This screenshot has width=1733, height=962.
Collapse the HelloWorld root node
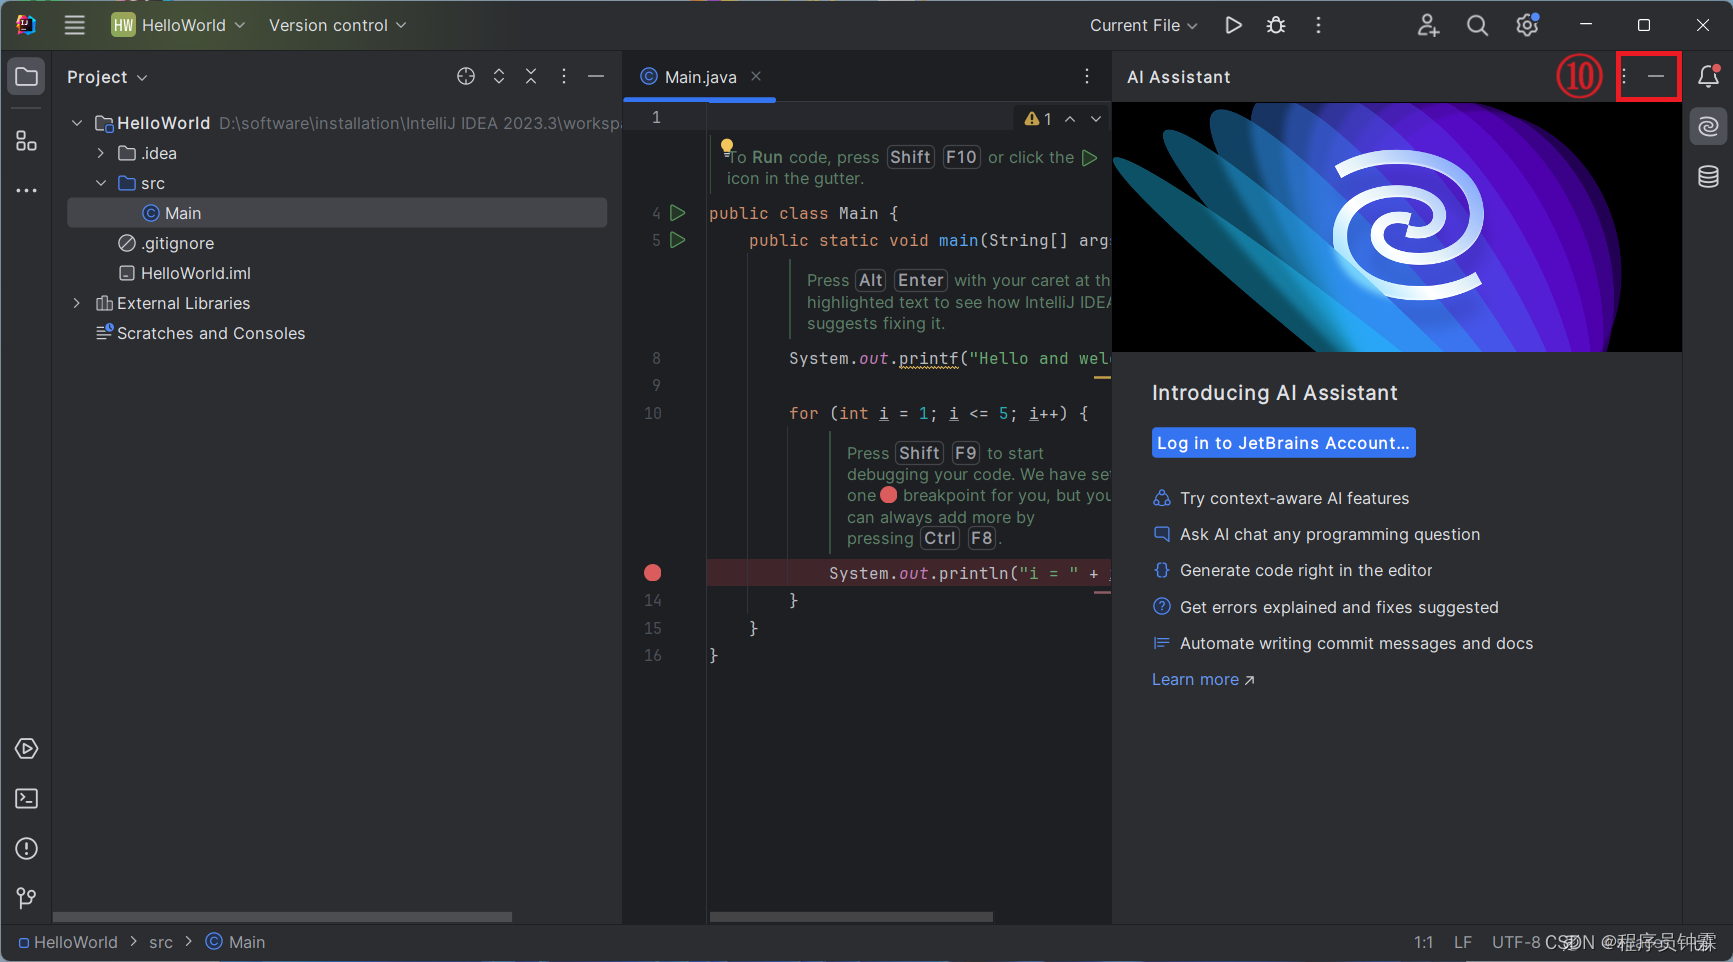click(x=77, y=123)
